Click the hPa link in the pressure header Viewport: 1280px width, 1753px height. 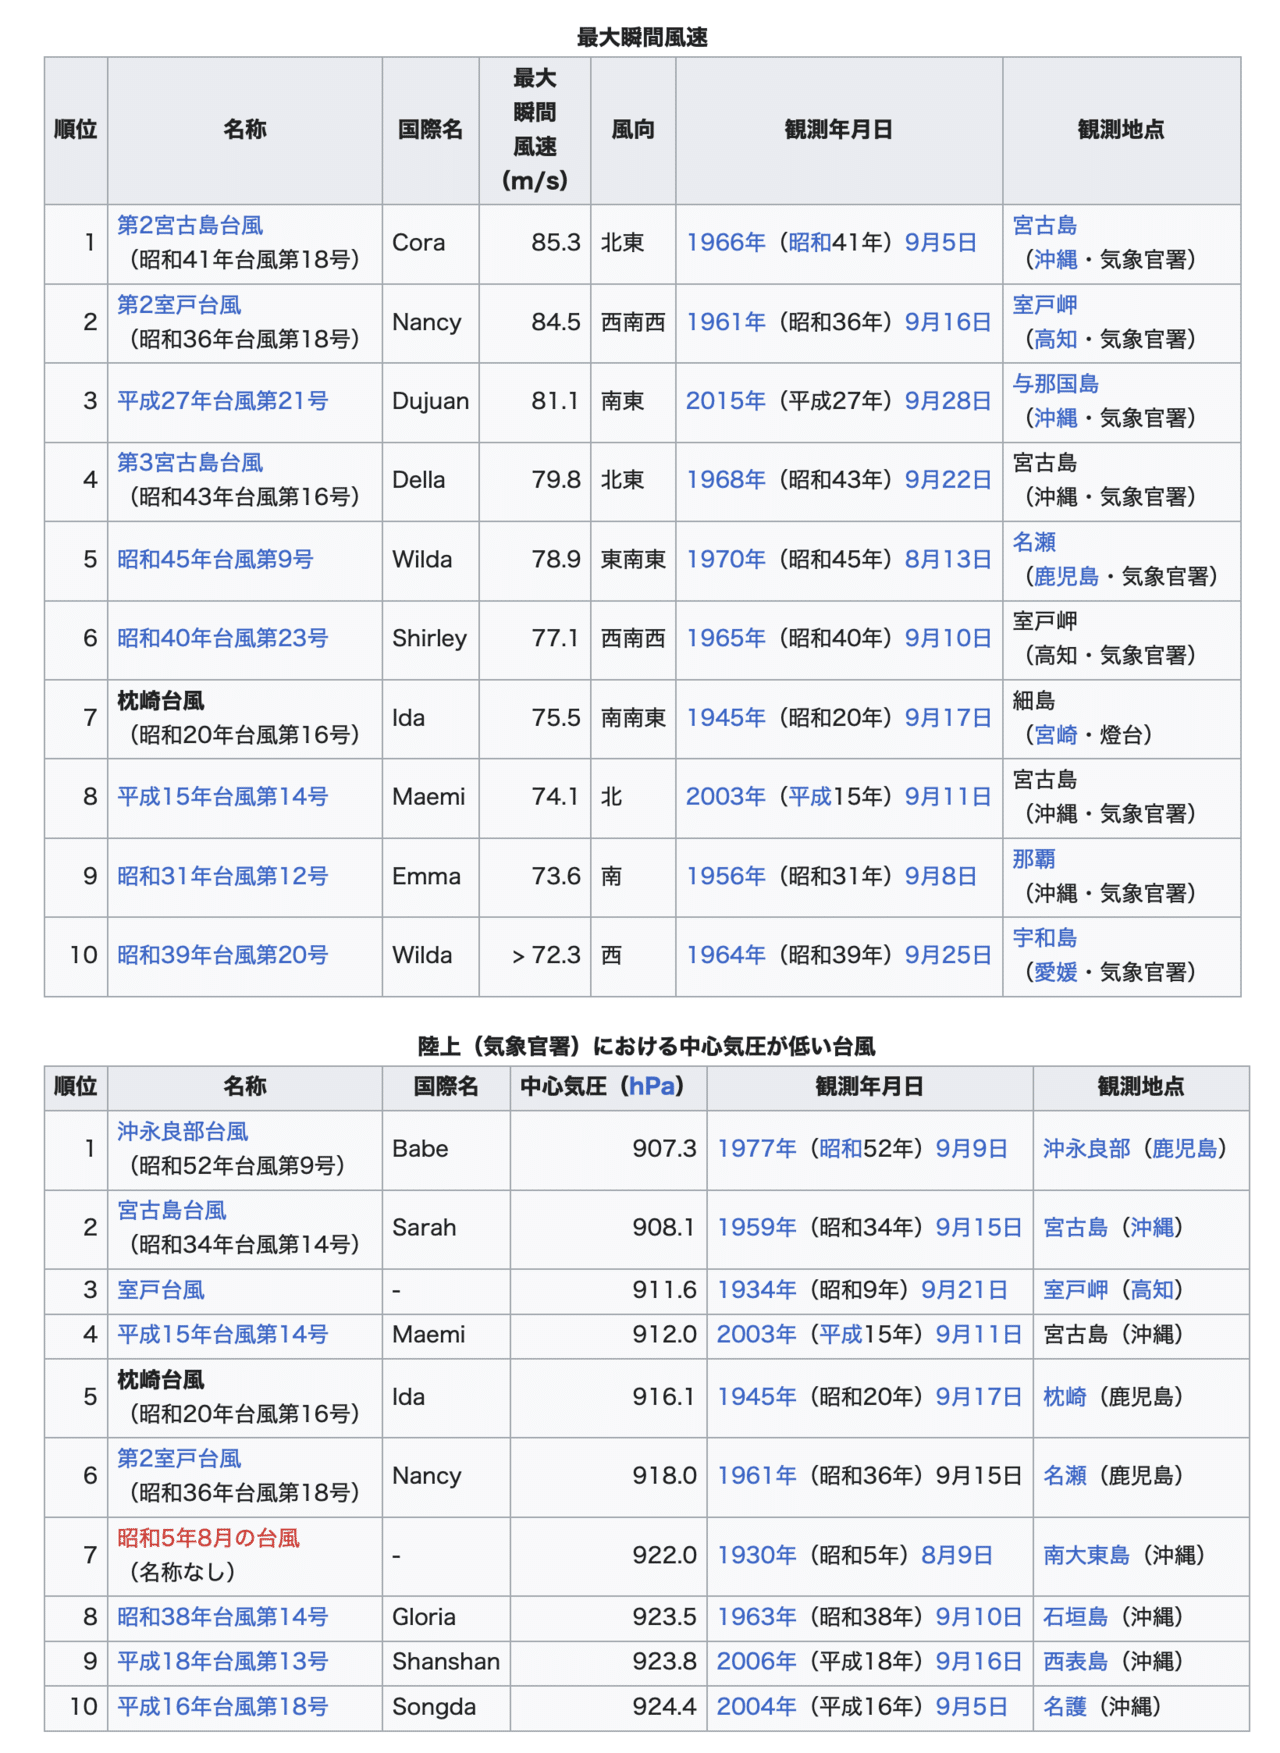(x=651, y=1086)
